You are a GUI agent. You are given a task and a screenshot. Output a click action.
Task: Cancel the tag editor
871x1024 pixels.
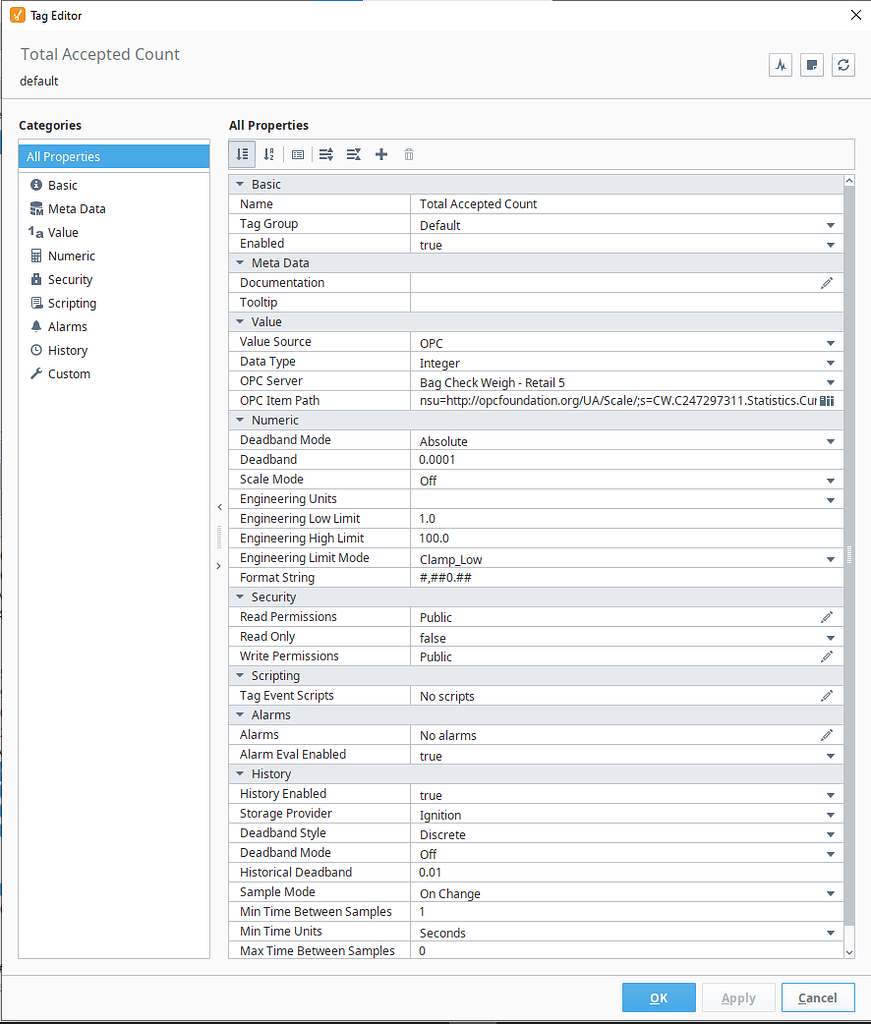click(817, 997)
